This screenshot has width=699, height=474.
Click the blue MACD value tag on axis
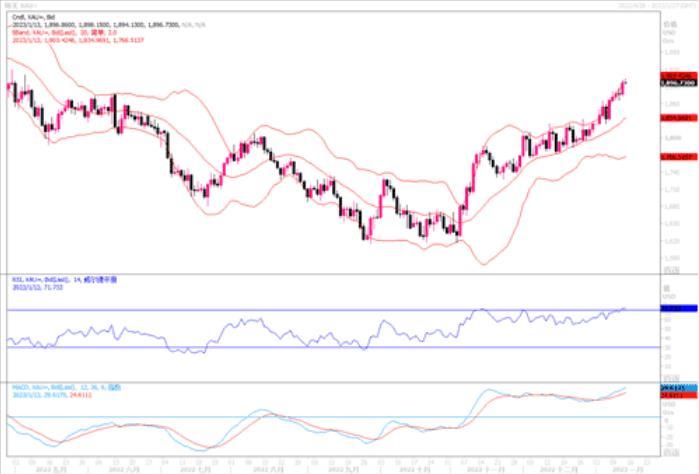point(677,386)
